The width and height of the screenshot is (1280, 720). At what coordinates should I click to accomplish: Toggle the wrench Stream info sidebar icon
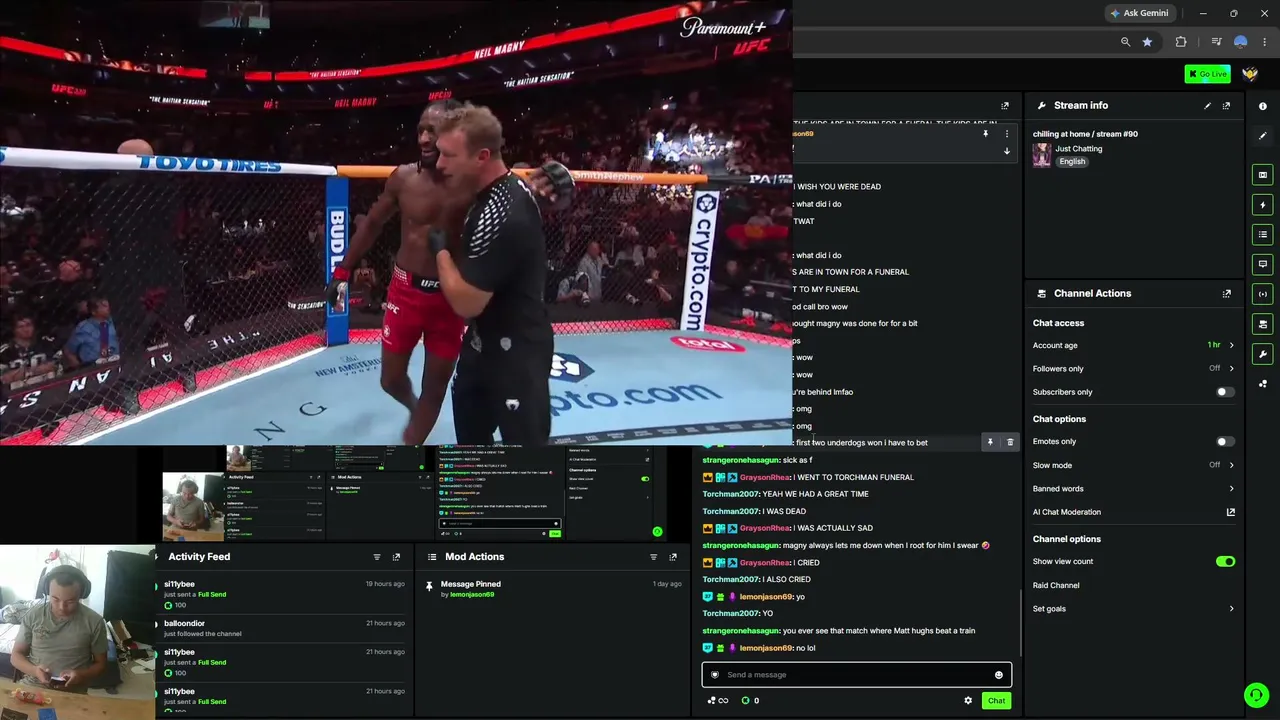1263,354
